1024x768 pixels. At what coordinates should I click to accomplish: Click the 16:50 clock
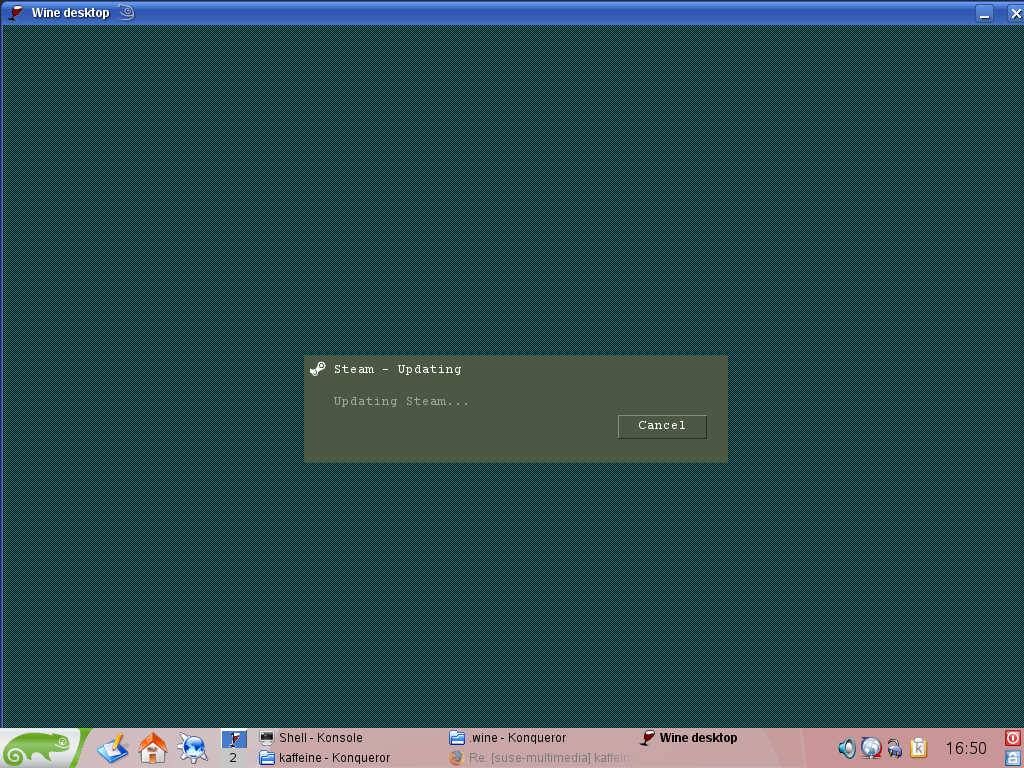click(966, 748)
